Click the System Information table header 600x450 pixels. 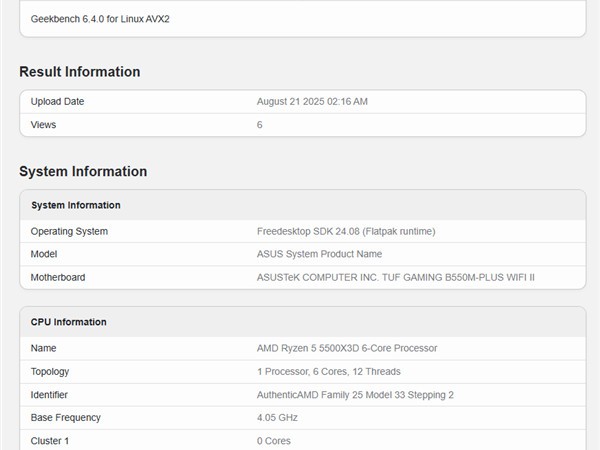tap(76, 205)
